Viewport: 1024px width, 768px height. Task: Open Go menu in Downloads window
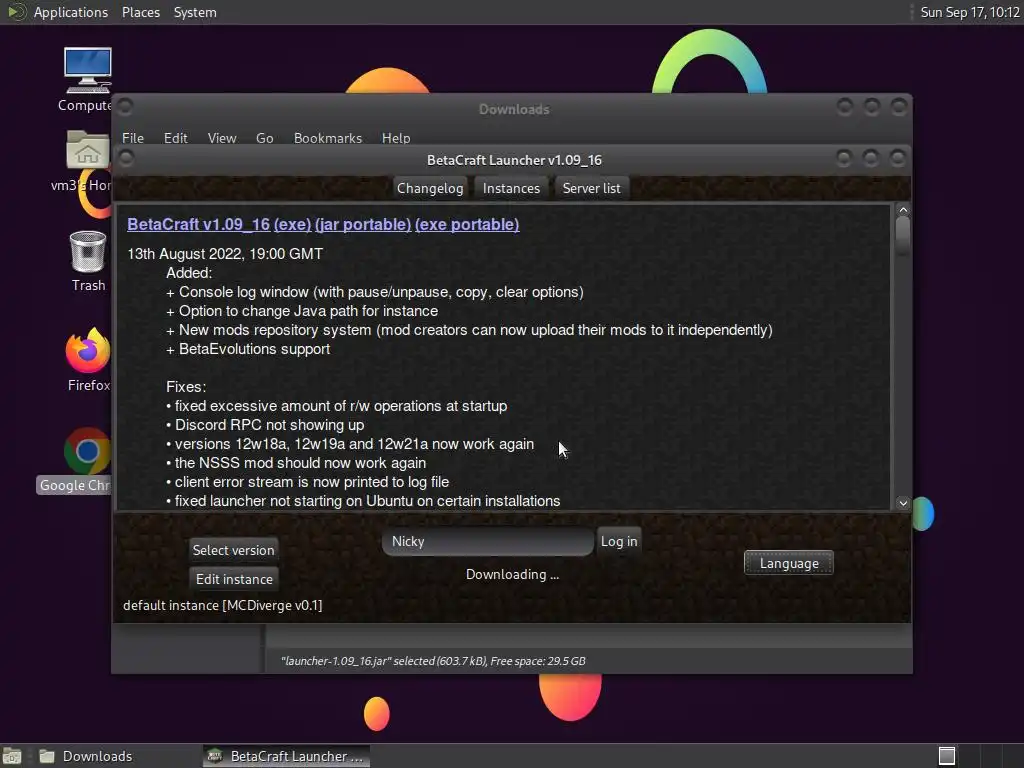coord(264,138)
